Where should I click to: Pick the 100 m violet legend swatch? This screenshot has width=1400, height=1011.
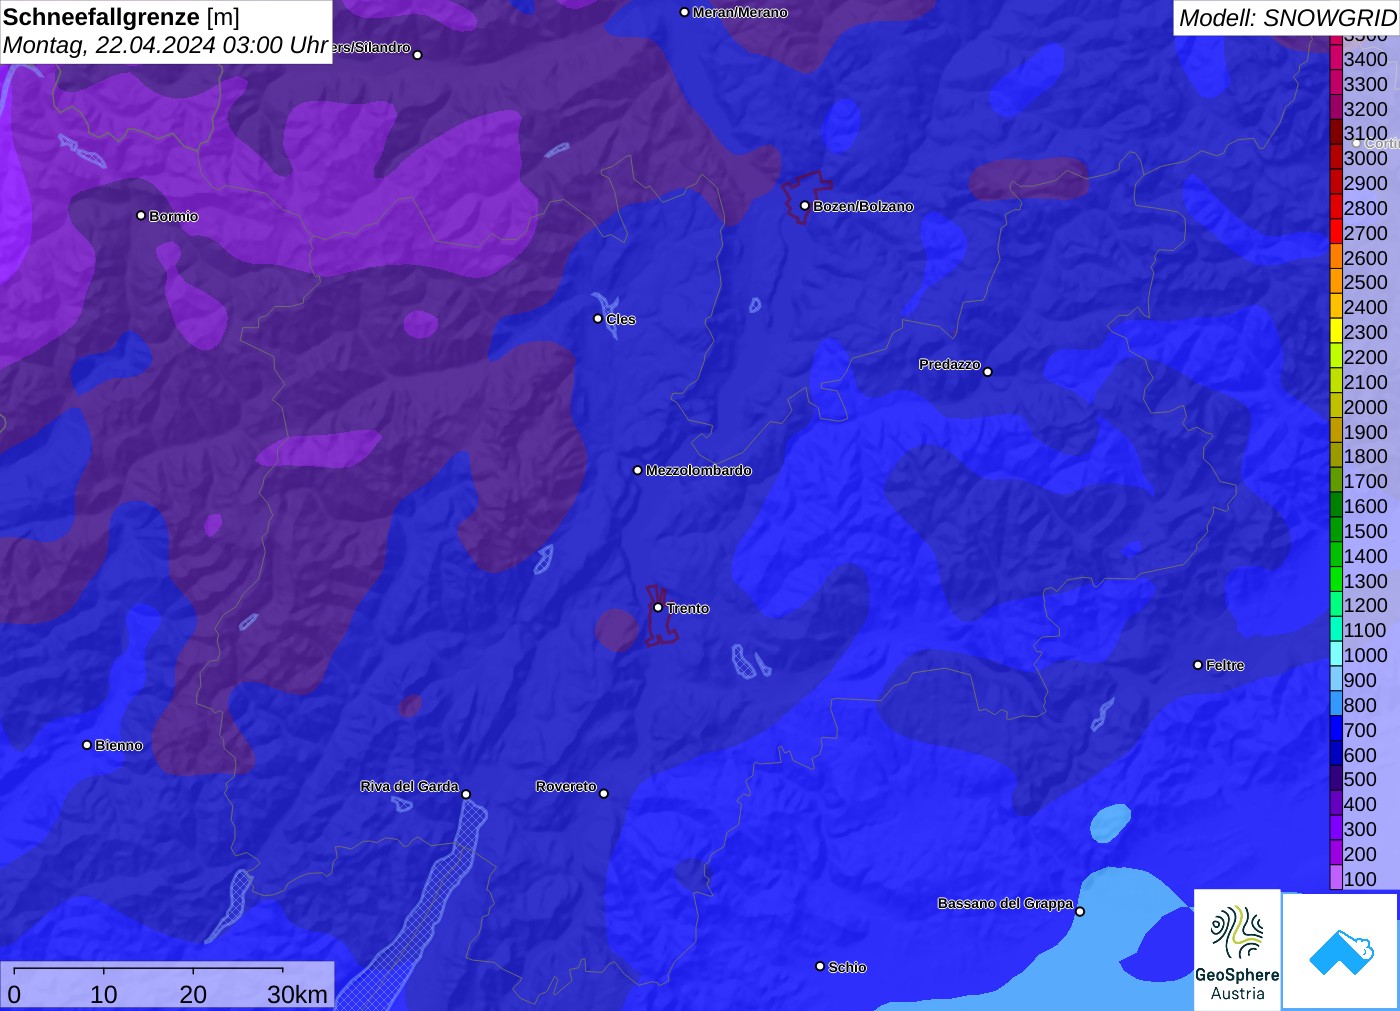pos(1336,879)
